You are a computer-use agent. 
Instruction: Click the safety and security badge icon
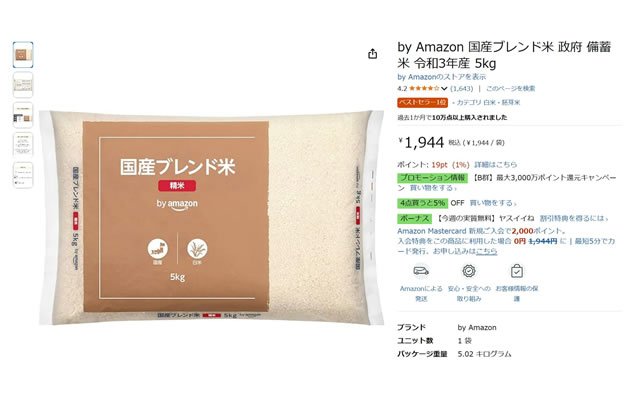pos(468,271)
